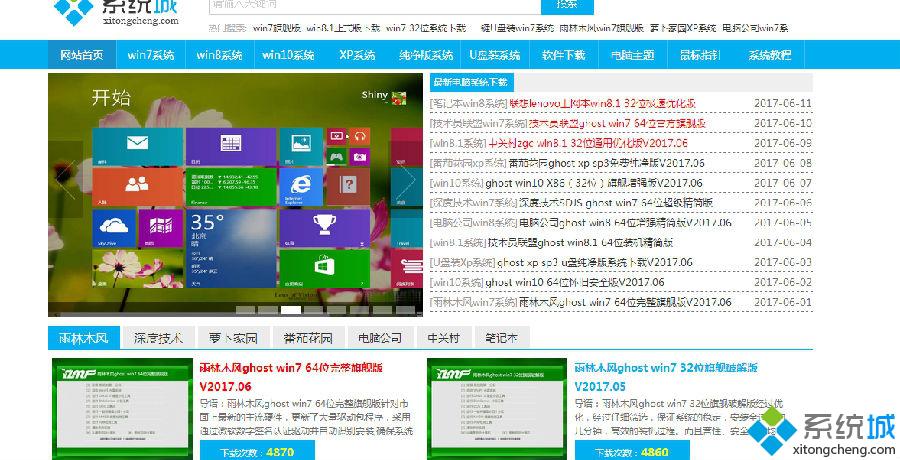This screenshot has height=460, width=900.
Task: Switch to the 中关村 tab
Action: 444,338
